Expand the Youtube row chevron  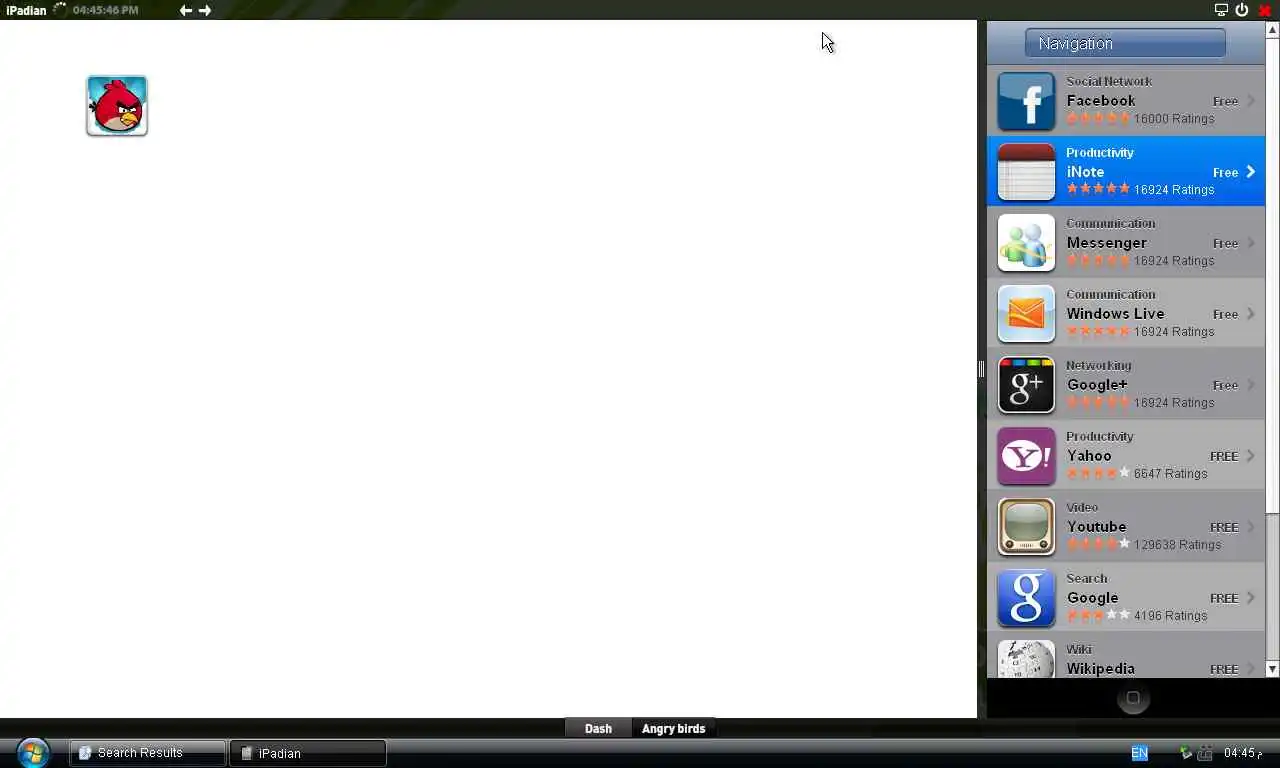[1250, 527]
